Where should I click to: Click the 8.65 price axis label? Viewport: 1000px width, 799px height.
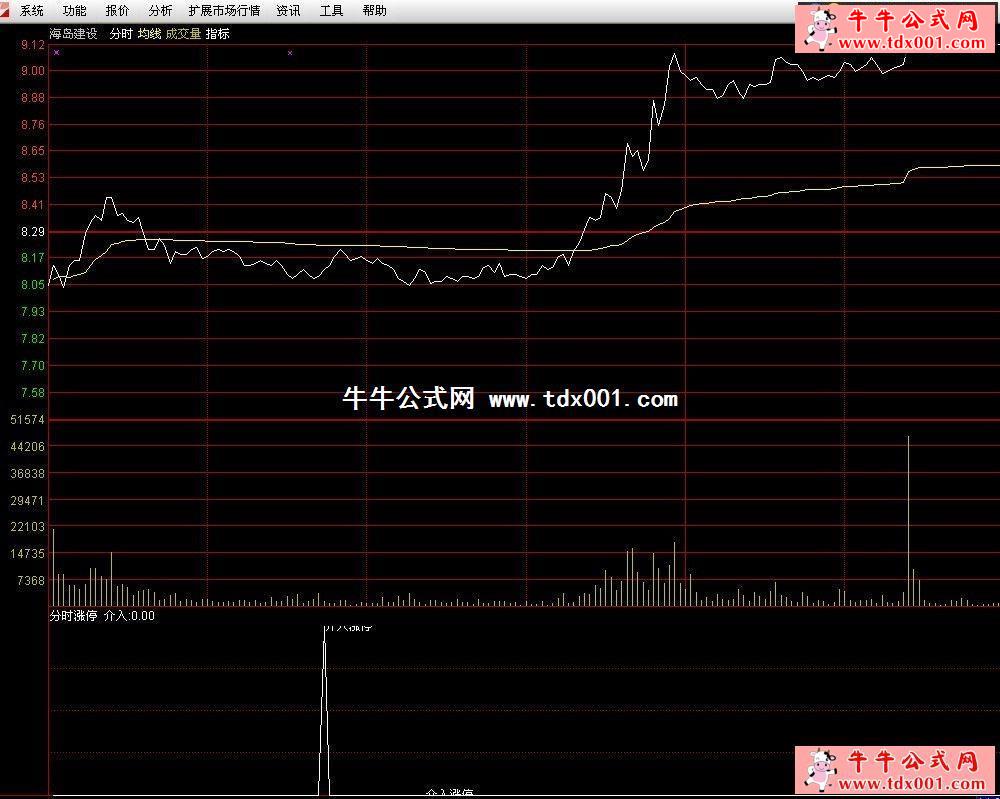(x=33, y=151)
